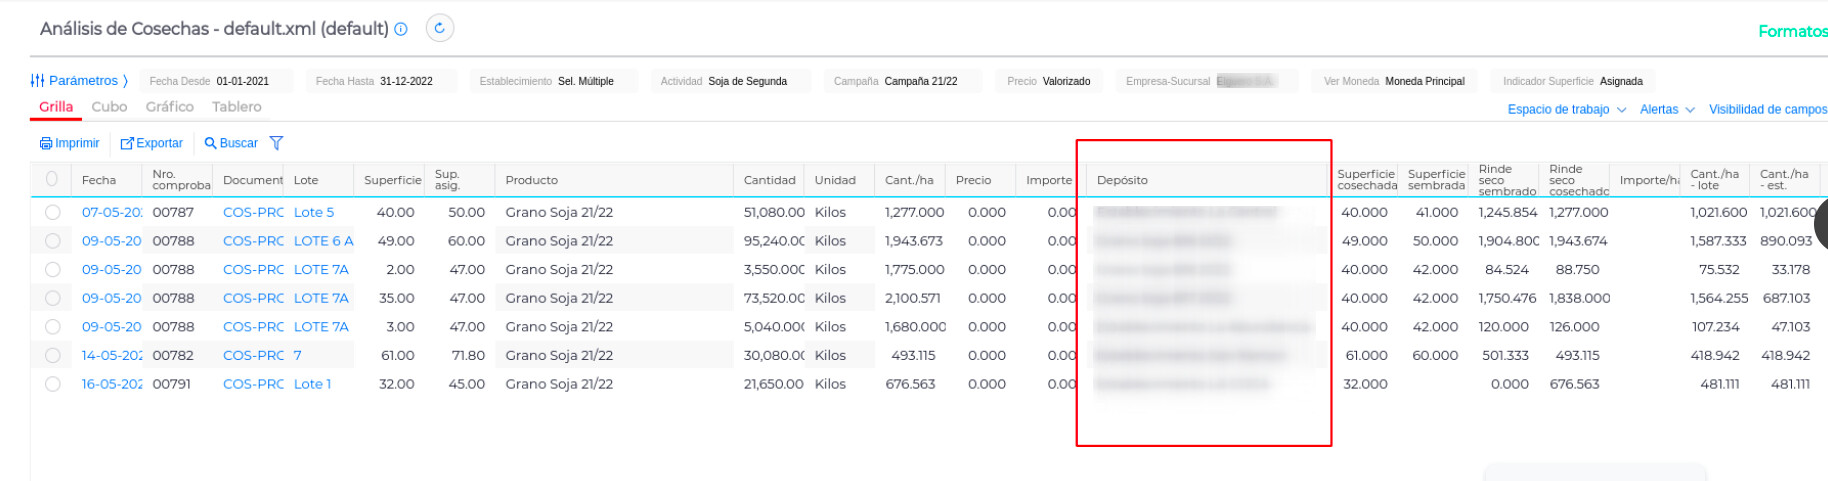This screenshot has width=1828, height=481.
Task: Switch to the Cubo tab
Action: click(109, 107)
